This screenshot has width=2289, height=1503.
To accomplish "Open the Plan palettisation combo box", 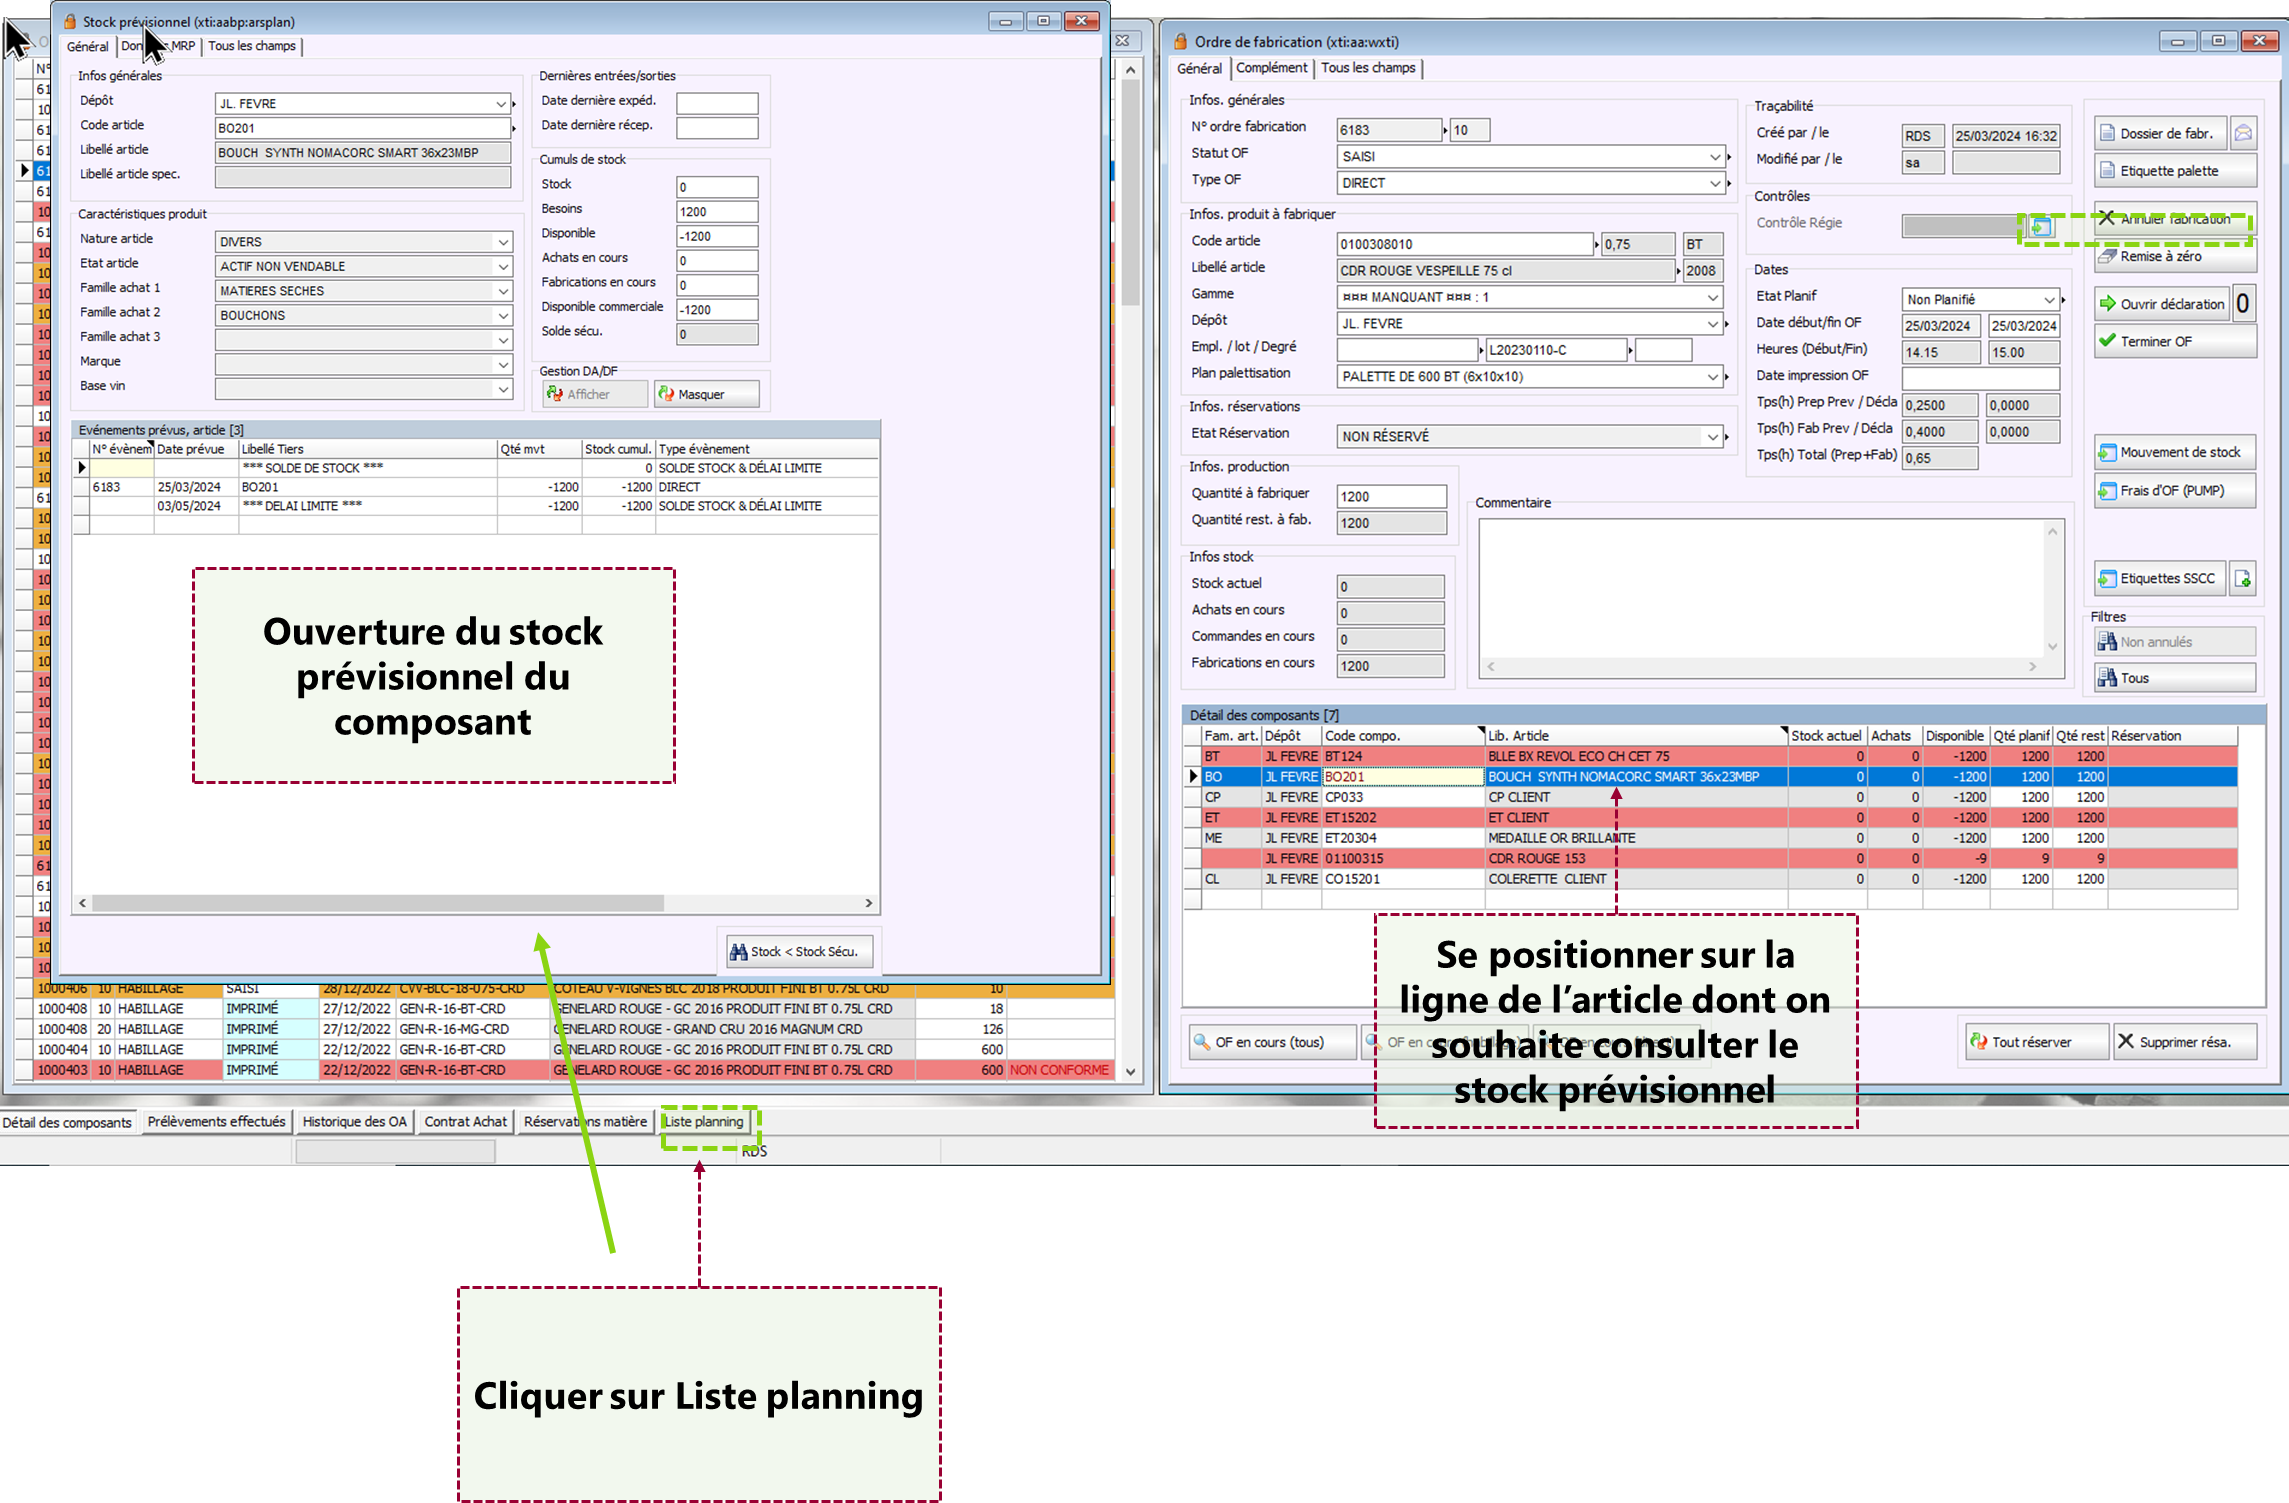I will pyautogui.click(x=1712, y=377).
